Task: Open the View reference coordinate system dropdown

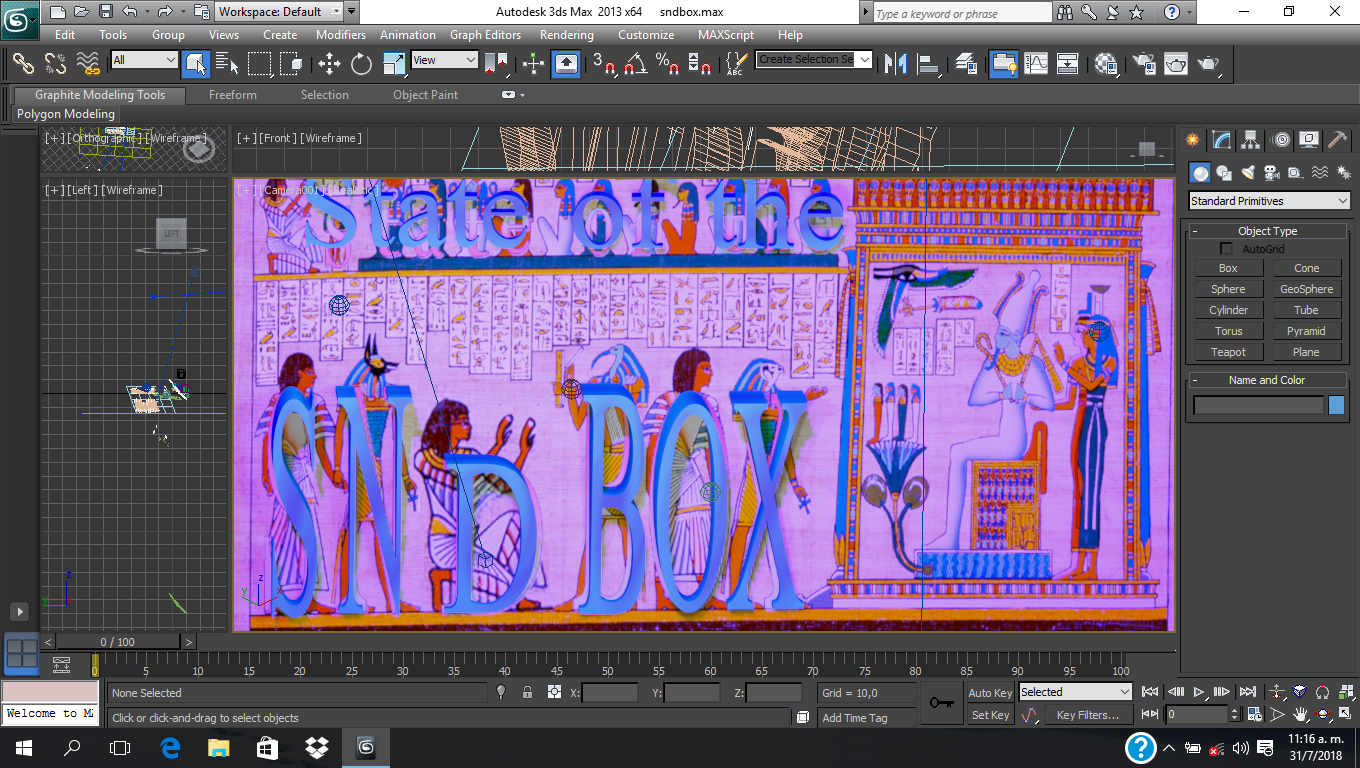Action: pyautogui.click(x=445, y=60)
